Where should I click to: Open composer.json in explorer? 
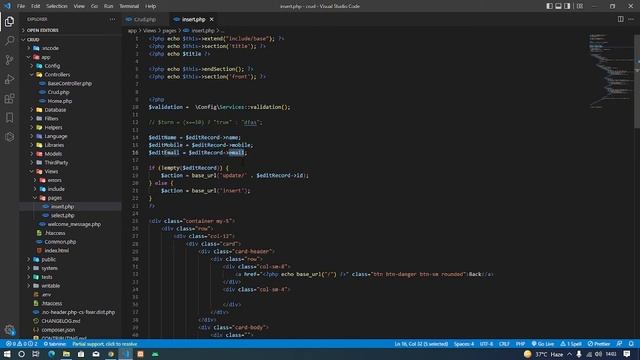(x=58, y=330)
